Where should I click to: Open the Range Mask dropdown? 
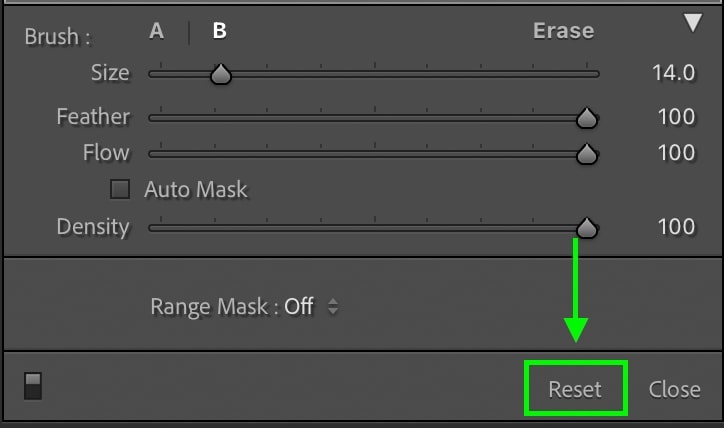click(x=244, y=307)
